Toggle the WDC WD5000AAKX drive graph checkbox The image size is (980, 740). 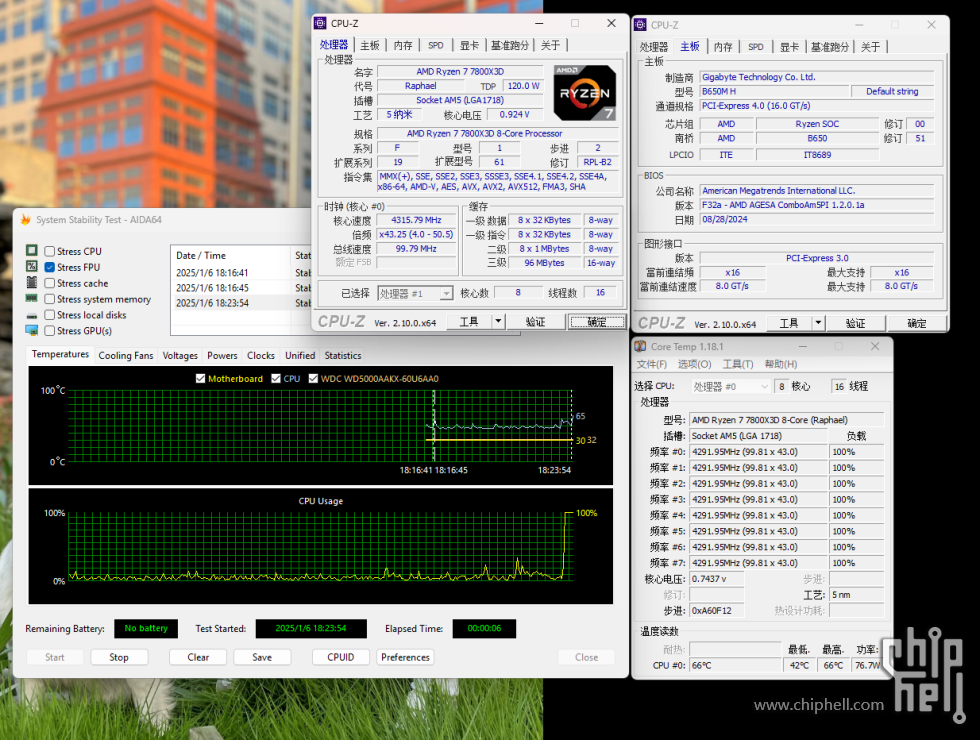313,379
